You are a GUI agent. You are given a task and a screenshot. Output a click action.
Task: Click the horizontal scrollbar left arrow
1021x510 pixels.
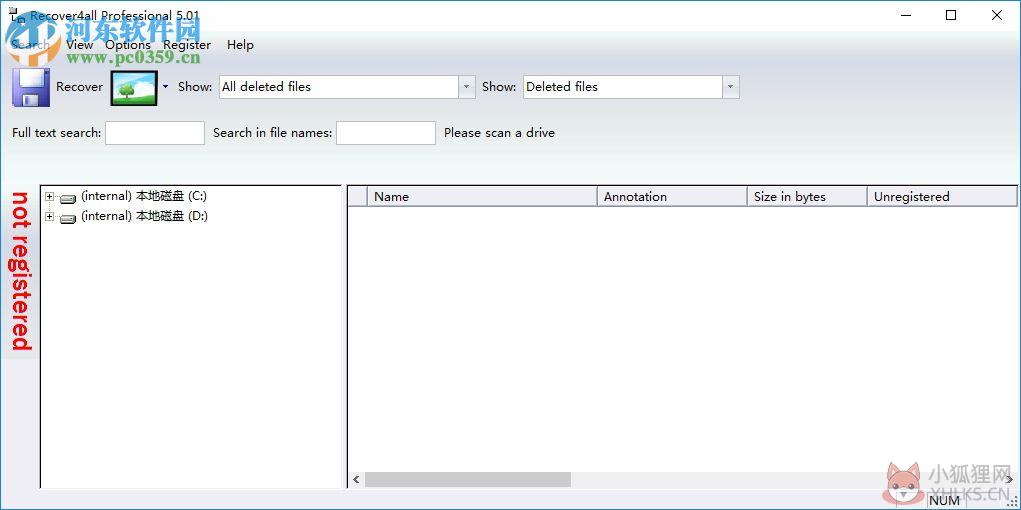(x=356, y=480)
